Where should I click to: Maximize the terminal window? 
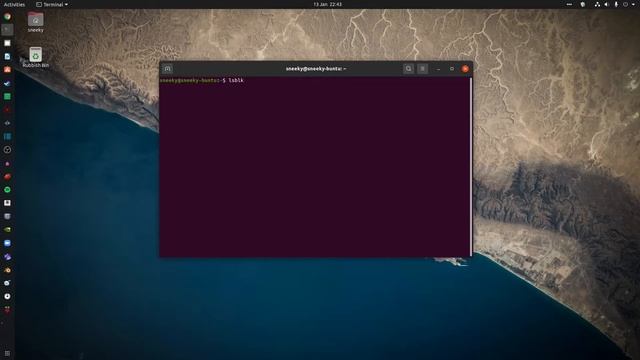pos(452,69)
